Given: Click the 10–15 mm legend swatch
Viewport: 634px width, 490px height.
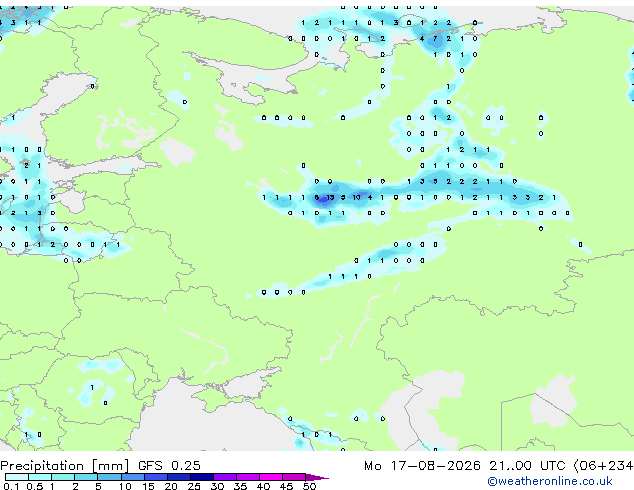Looking at the screenshot, I should pyautogui.click(x=132, y=477).
